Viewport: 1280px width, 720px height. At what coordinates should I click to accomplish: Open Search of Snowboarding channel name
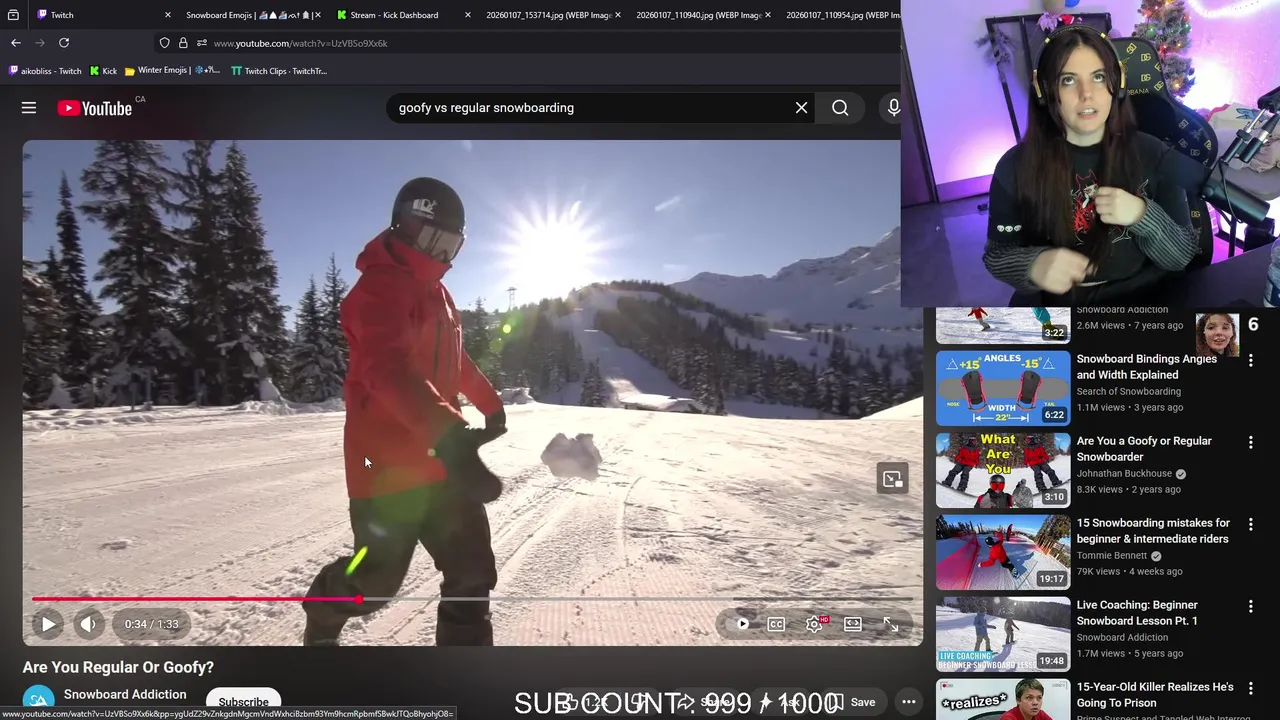(1129, 392)
